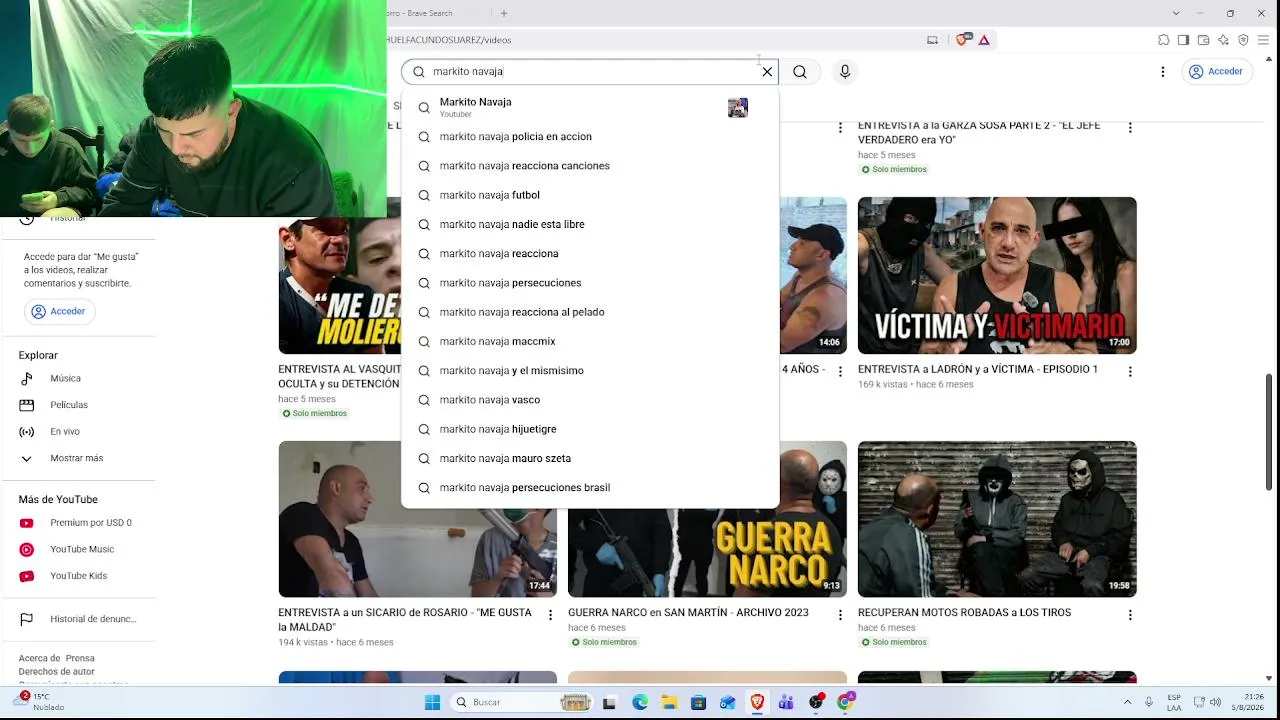Open Brave main hamburger menu

pos(1264,40)
